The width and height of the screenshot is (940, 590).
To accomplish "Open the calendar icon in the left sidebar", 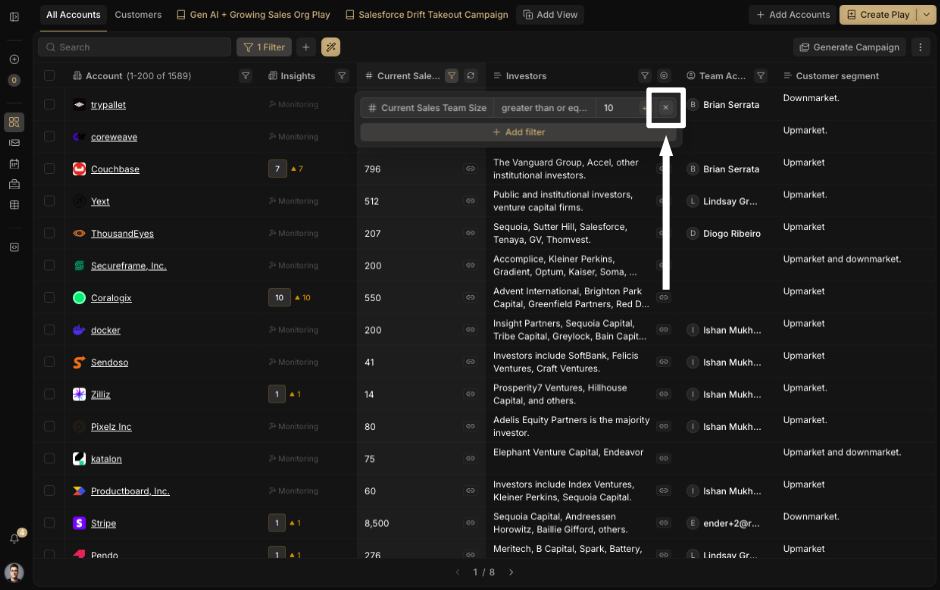I will [14, 163].
